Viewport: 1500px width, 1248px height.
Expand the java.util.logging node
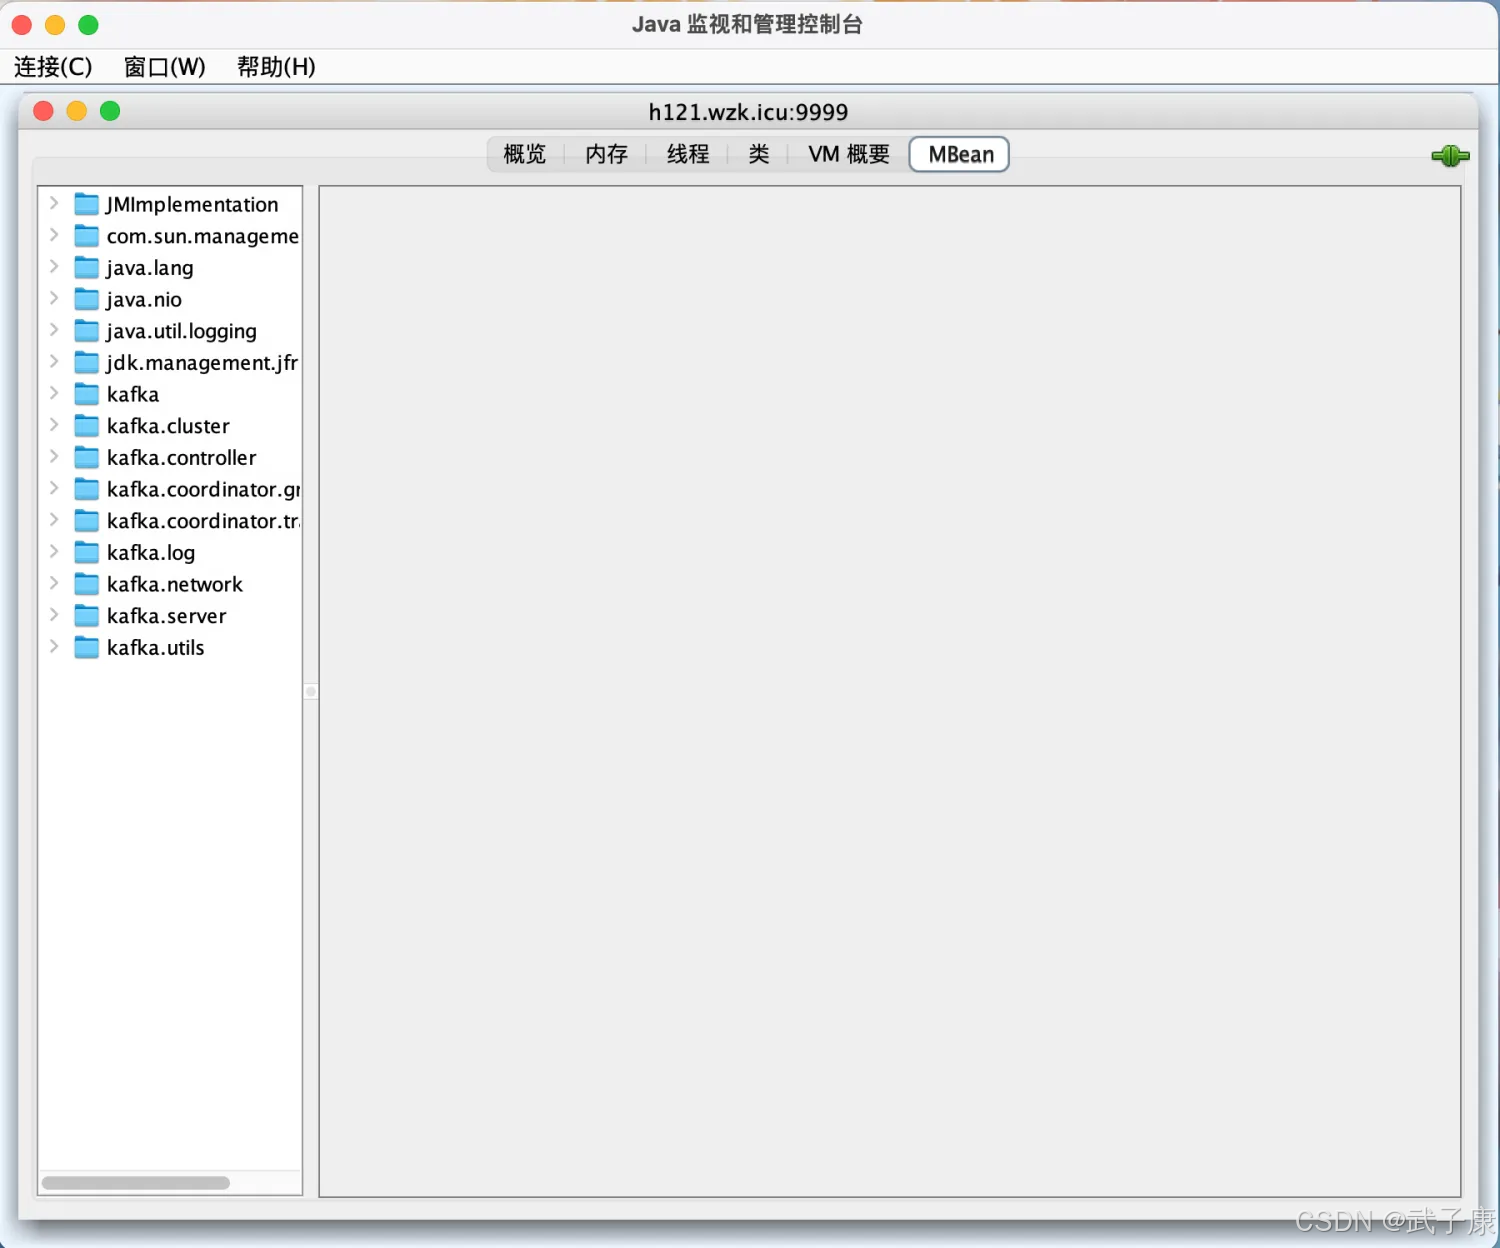(x=54, y=330)
